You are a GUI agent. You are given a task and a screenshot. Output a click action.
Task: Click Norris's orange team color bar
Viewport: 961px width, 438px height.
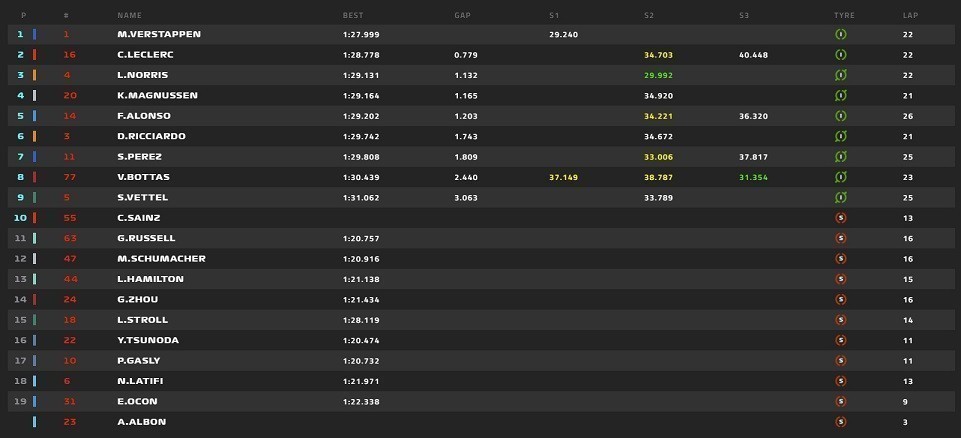pos(34,75)
